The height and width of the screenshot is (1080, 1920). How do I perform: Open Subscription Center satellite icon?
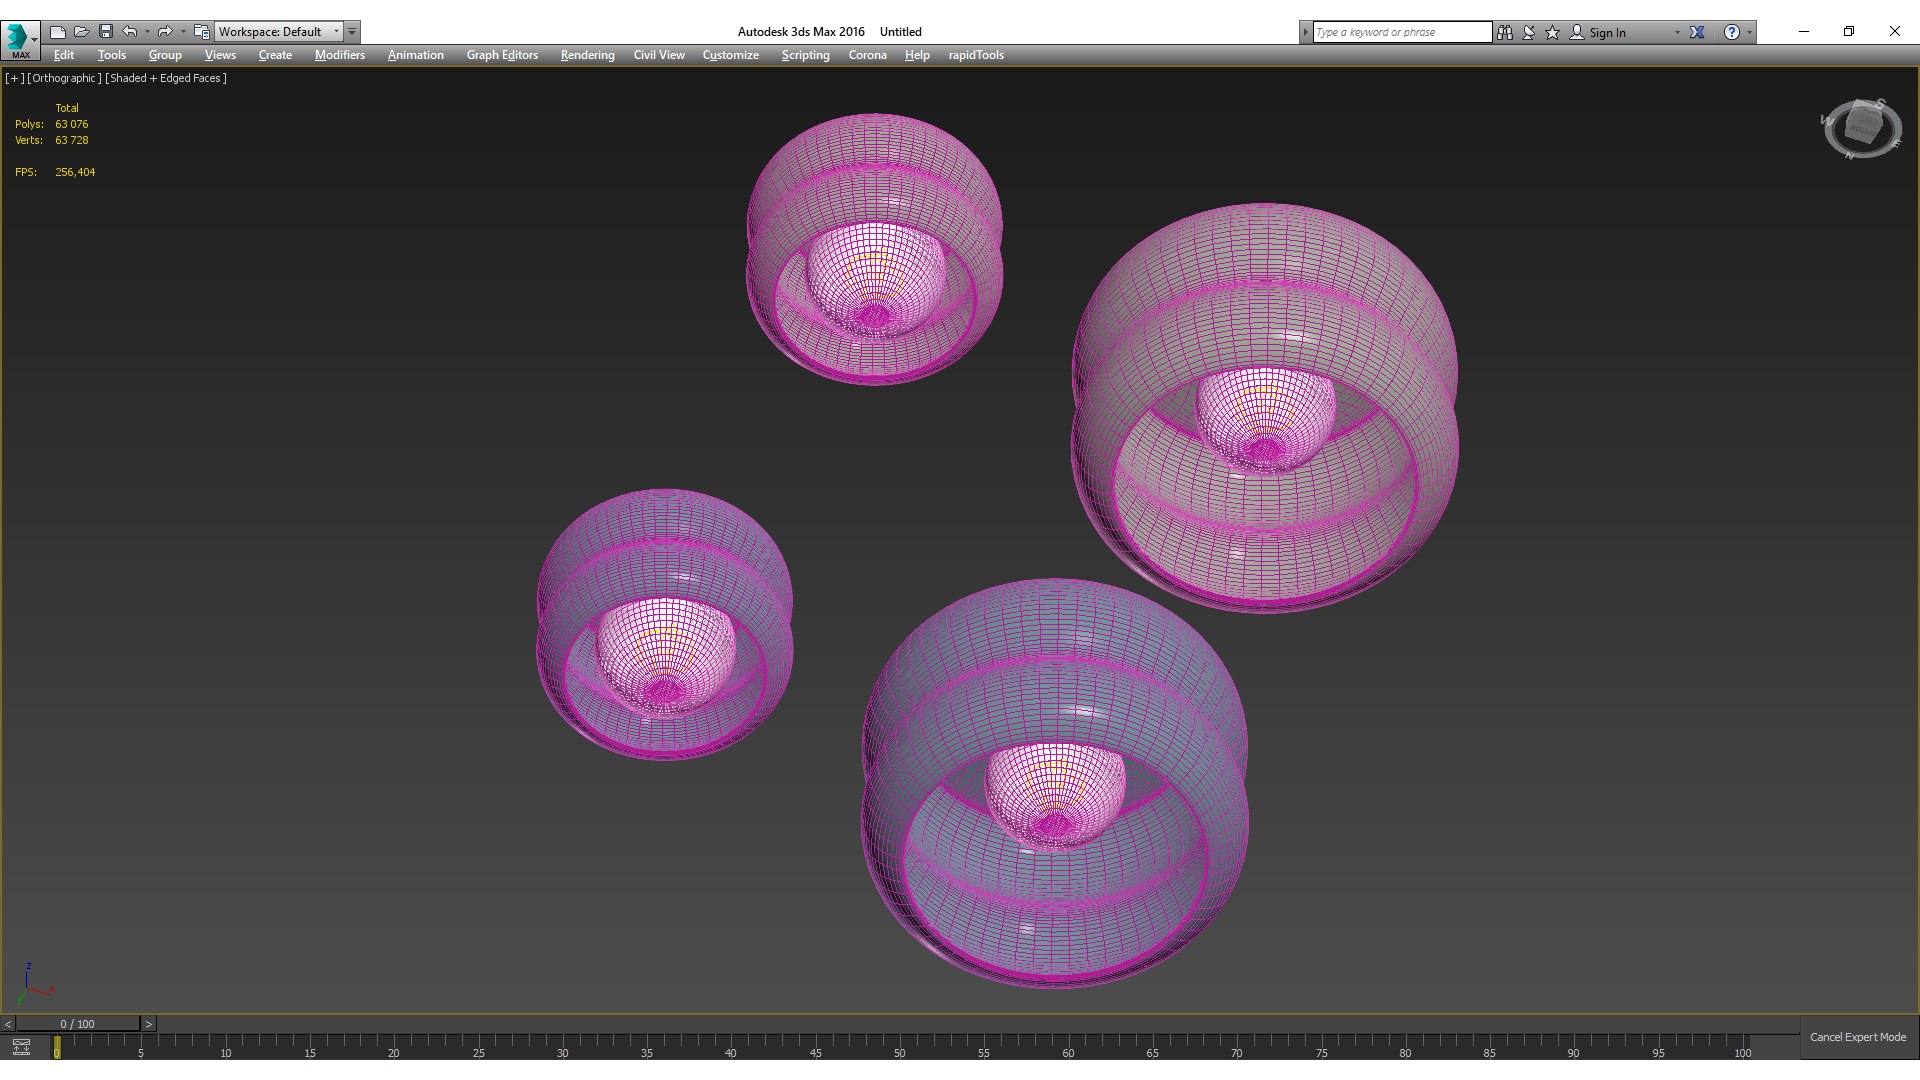click(x=1529, y=32)
